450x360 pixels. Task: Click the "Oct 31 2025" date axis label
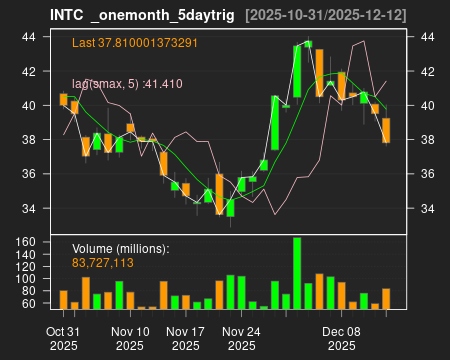63,339
